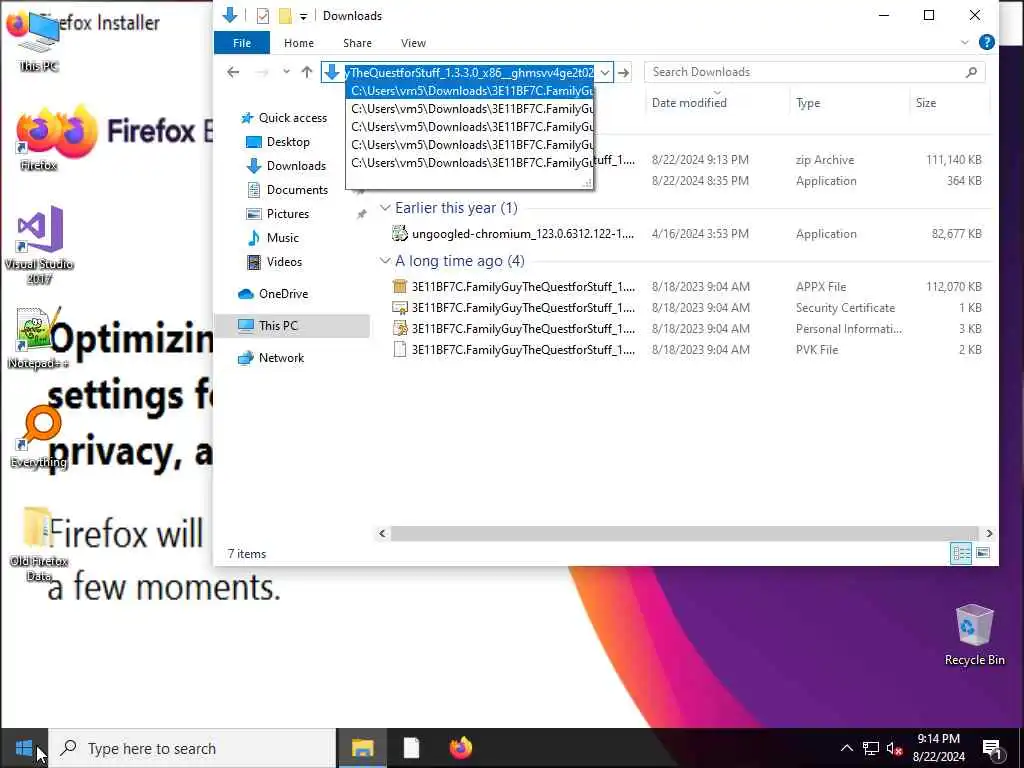The width and height of the screenshot is (1024, 768).
Task: Select the Recycle Bin desktop icon
Action: coord(974,635)
